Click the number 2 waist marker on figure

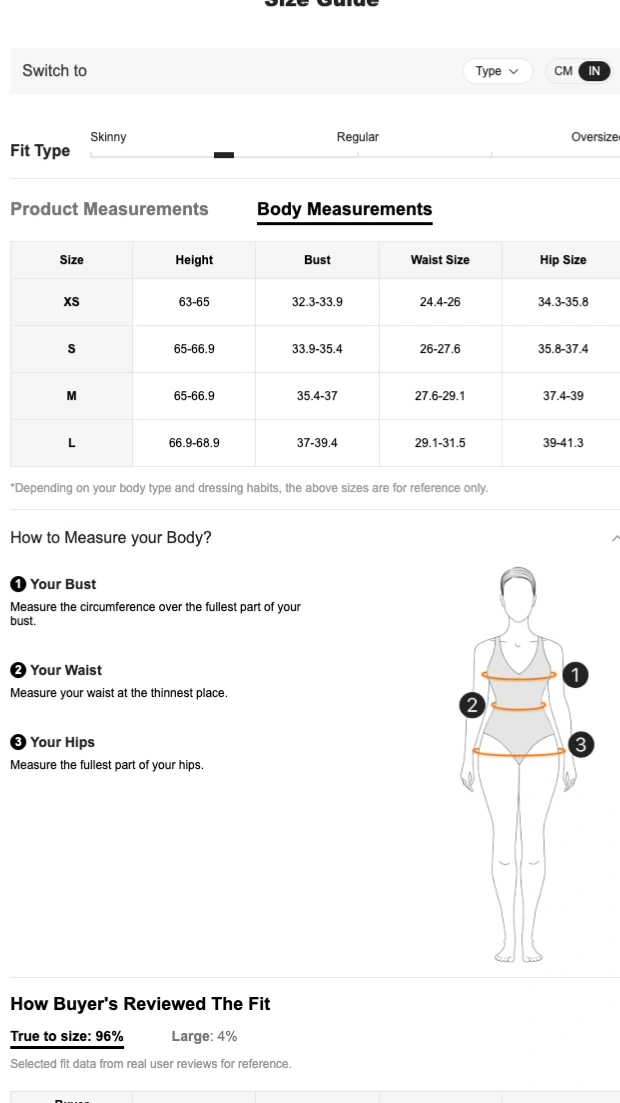472,705
